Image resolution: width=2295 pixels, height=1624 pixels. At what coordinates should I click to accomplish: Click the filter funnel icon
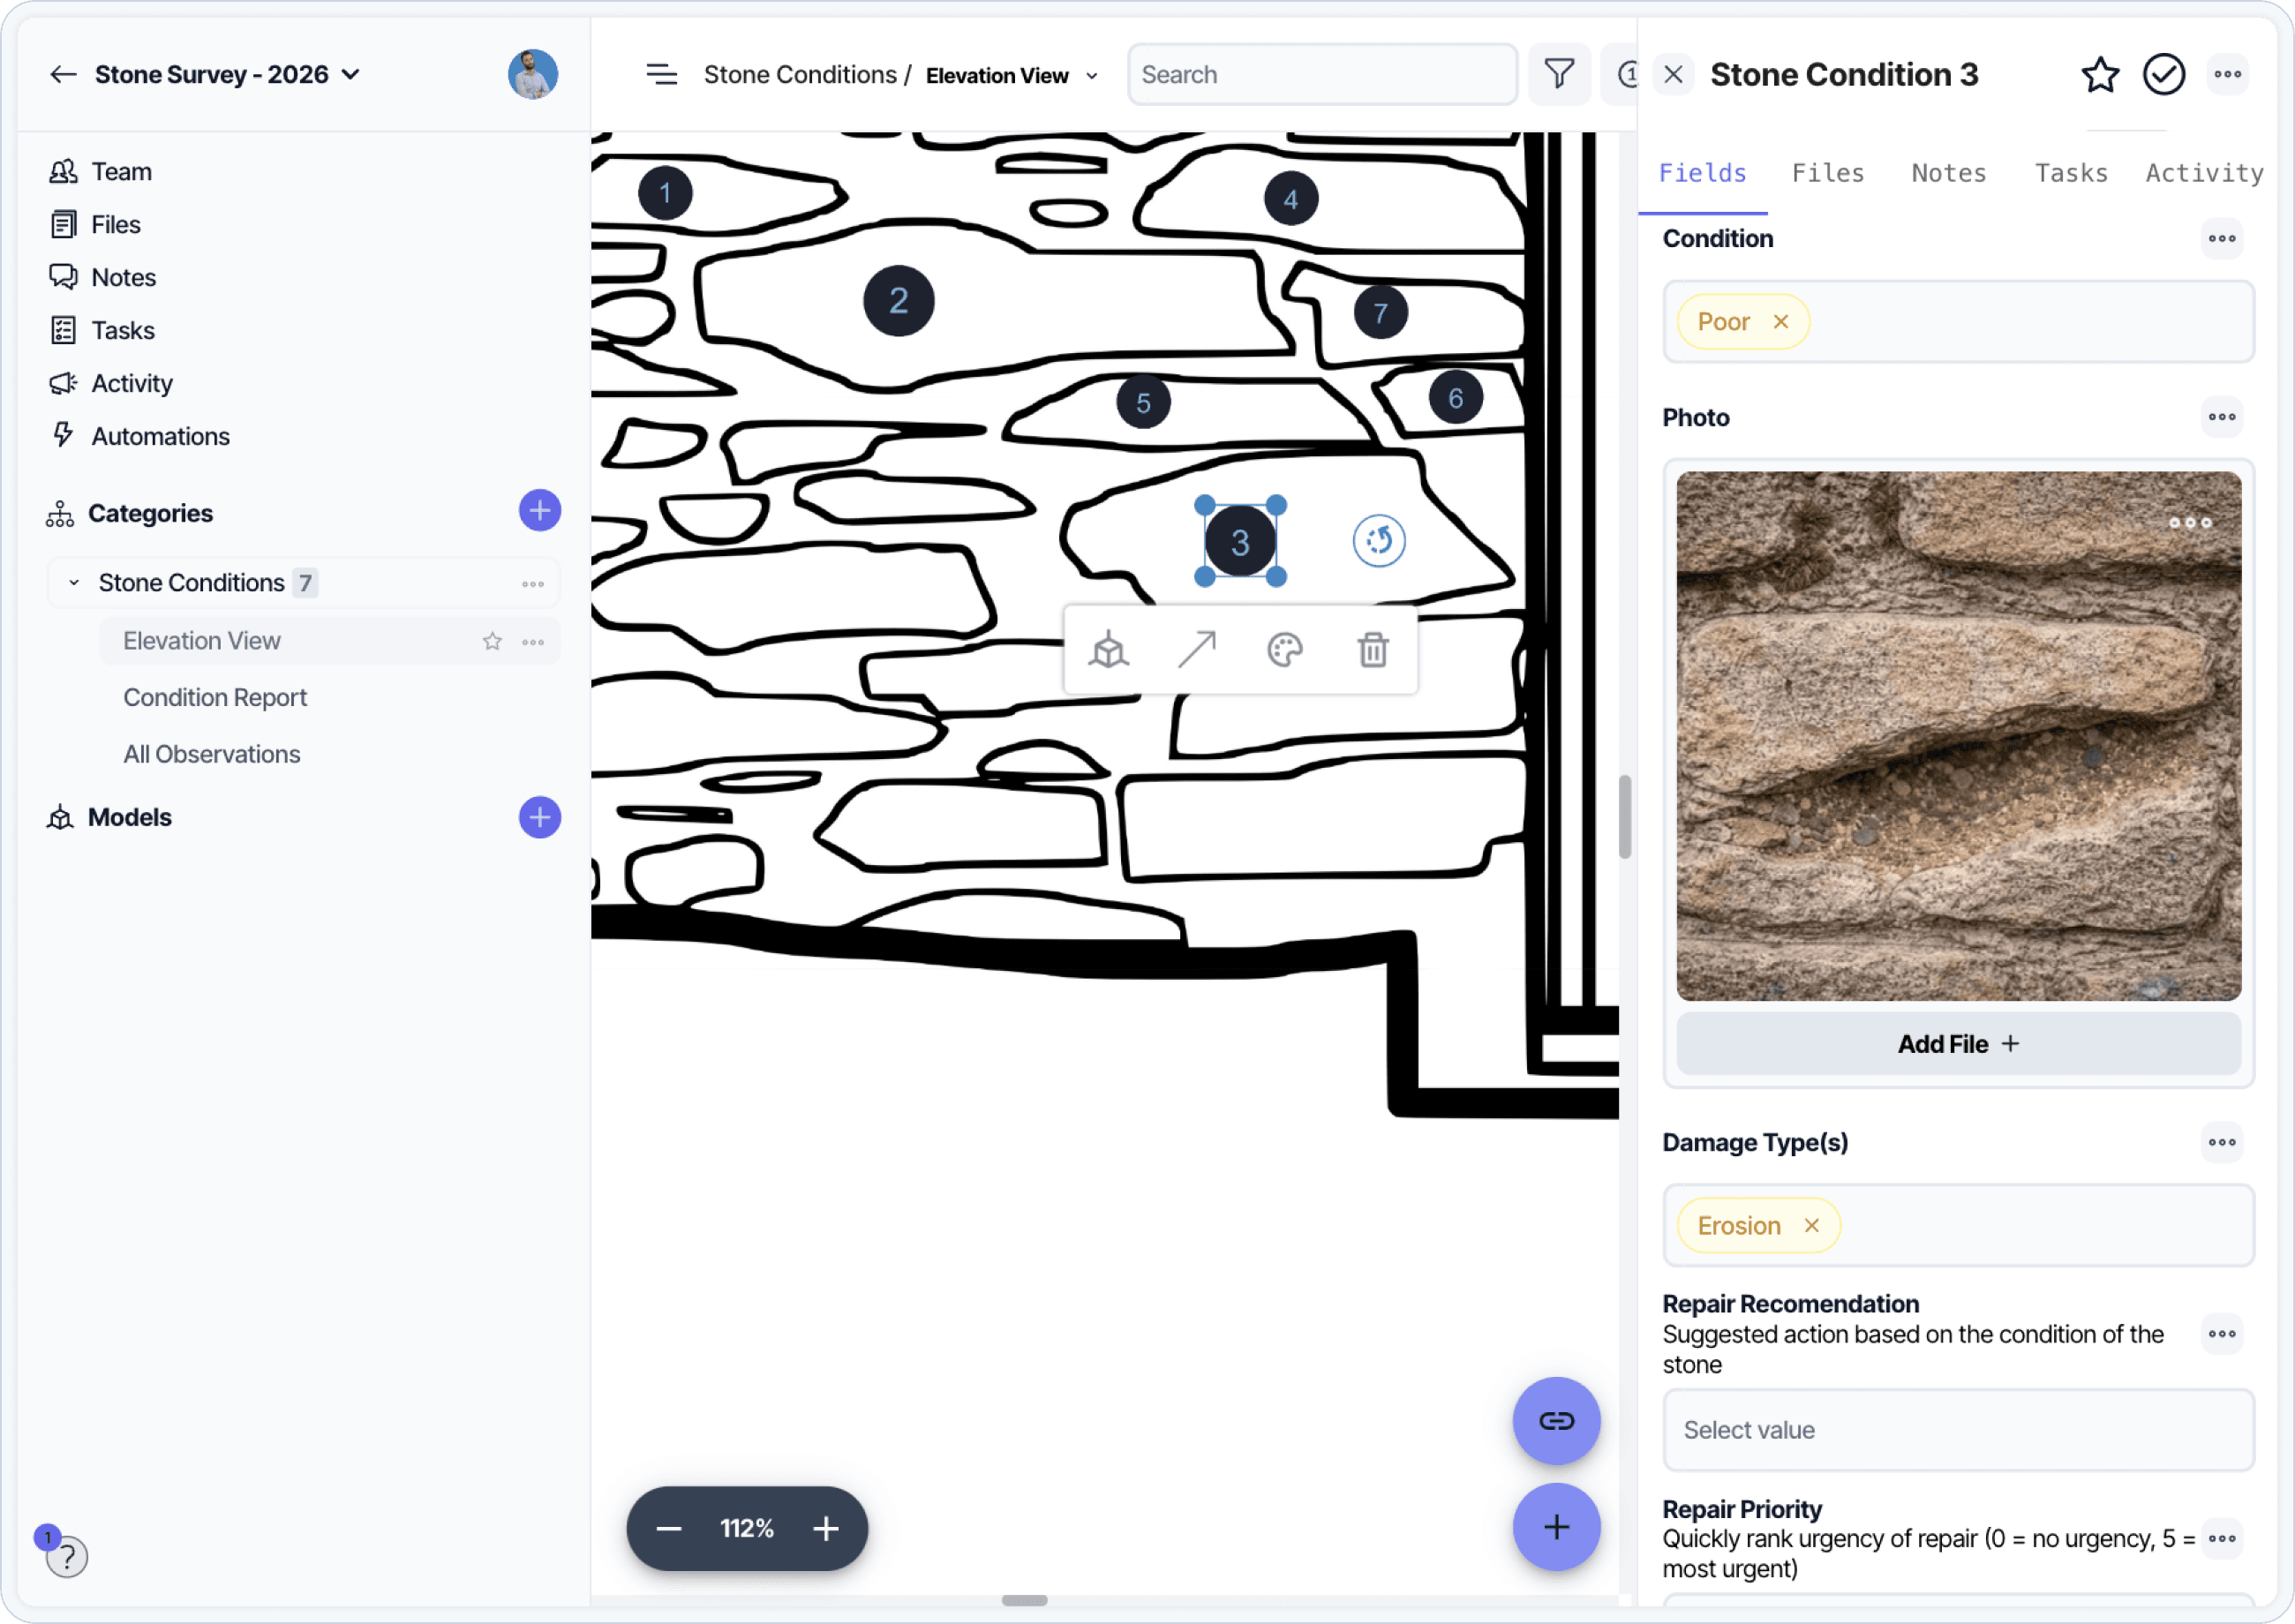(1559, 74)
